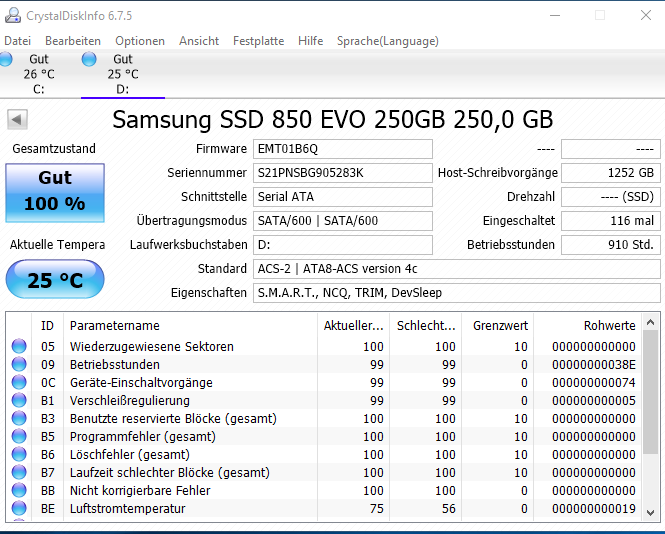Click status orb for Benutzte reservierte Blöcke row
The width and height of the screenshot is (665, 534).
(x=19, y=419)
